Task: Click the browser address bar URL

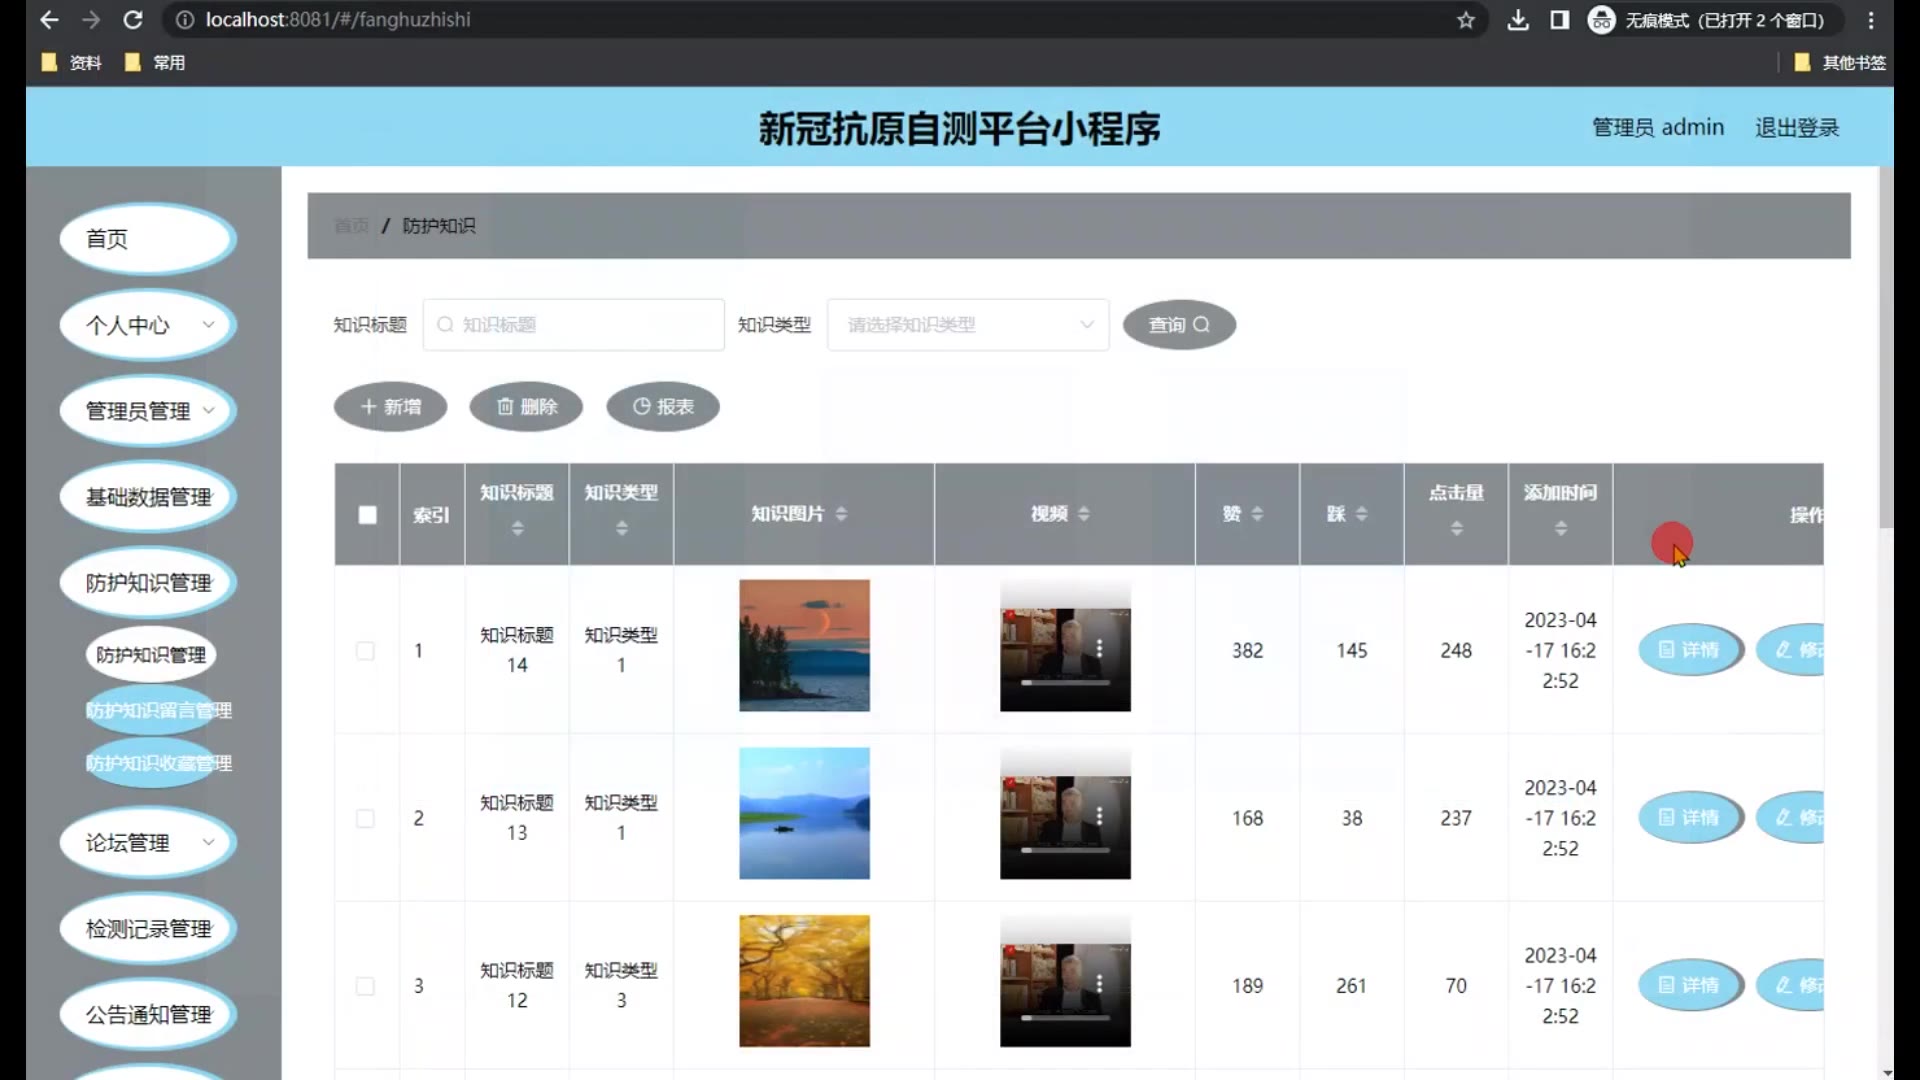Action: [x=338, y=20]
